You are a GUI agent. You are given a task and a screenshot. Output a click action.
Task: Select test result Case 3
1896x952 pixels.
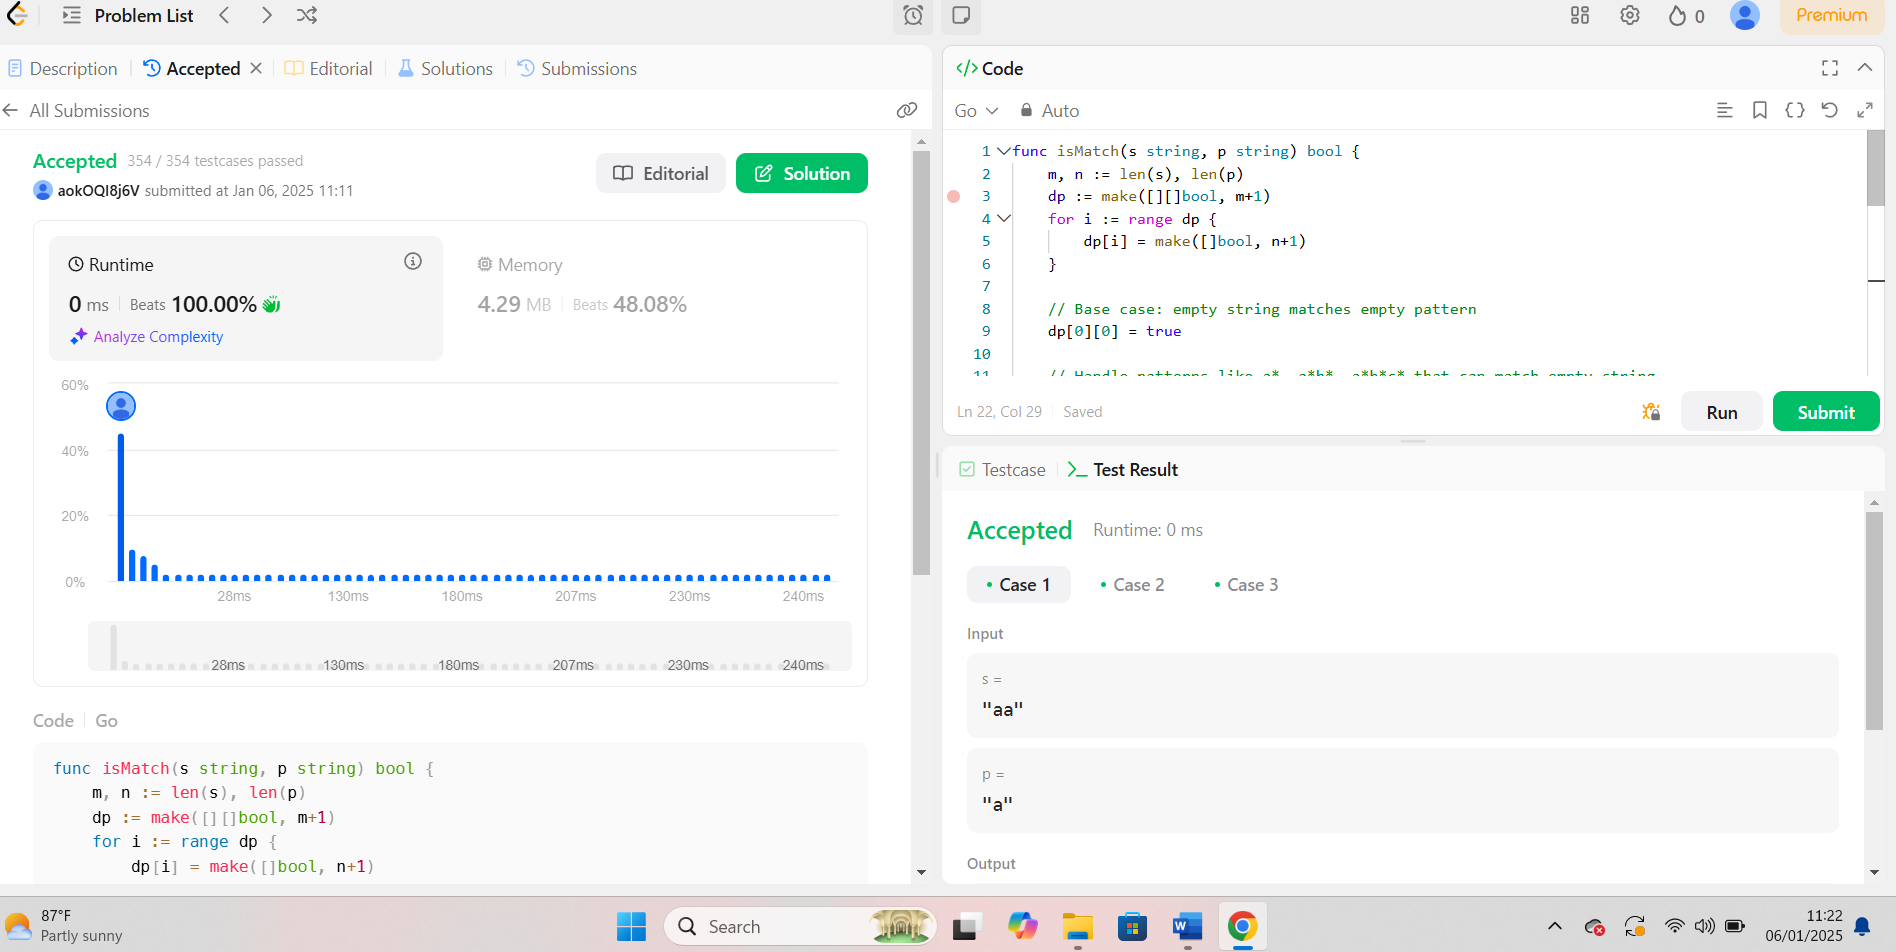click(x=1246, y=585)
